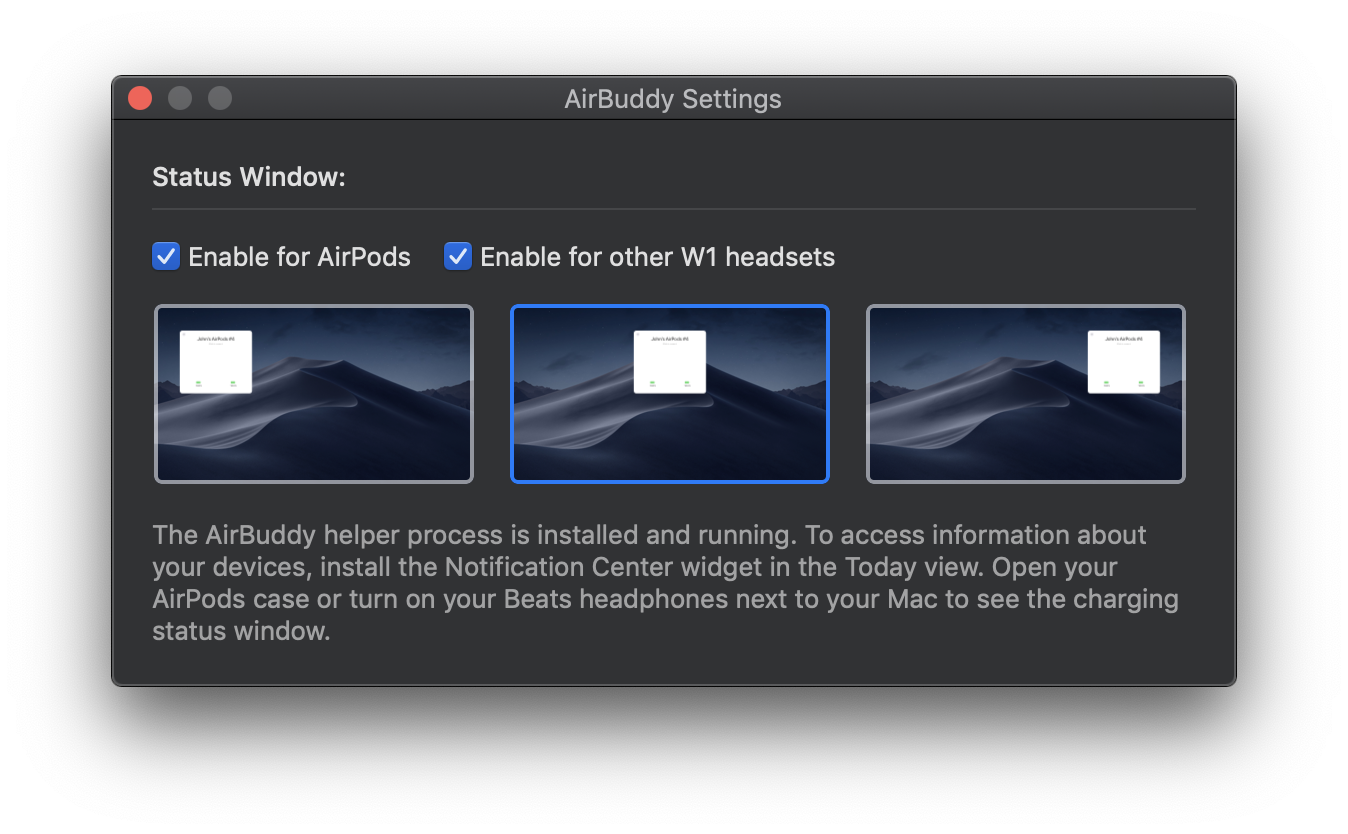Click the left battery icon in the left preview popup

click(x=198, y=382)
